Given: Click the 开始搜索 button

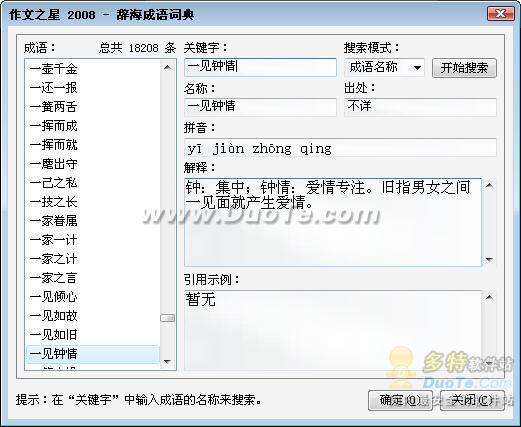Looking at the screenshot, I should pyautogui.click(x=464, y=68).
